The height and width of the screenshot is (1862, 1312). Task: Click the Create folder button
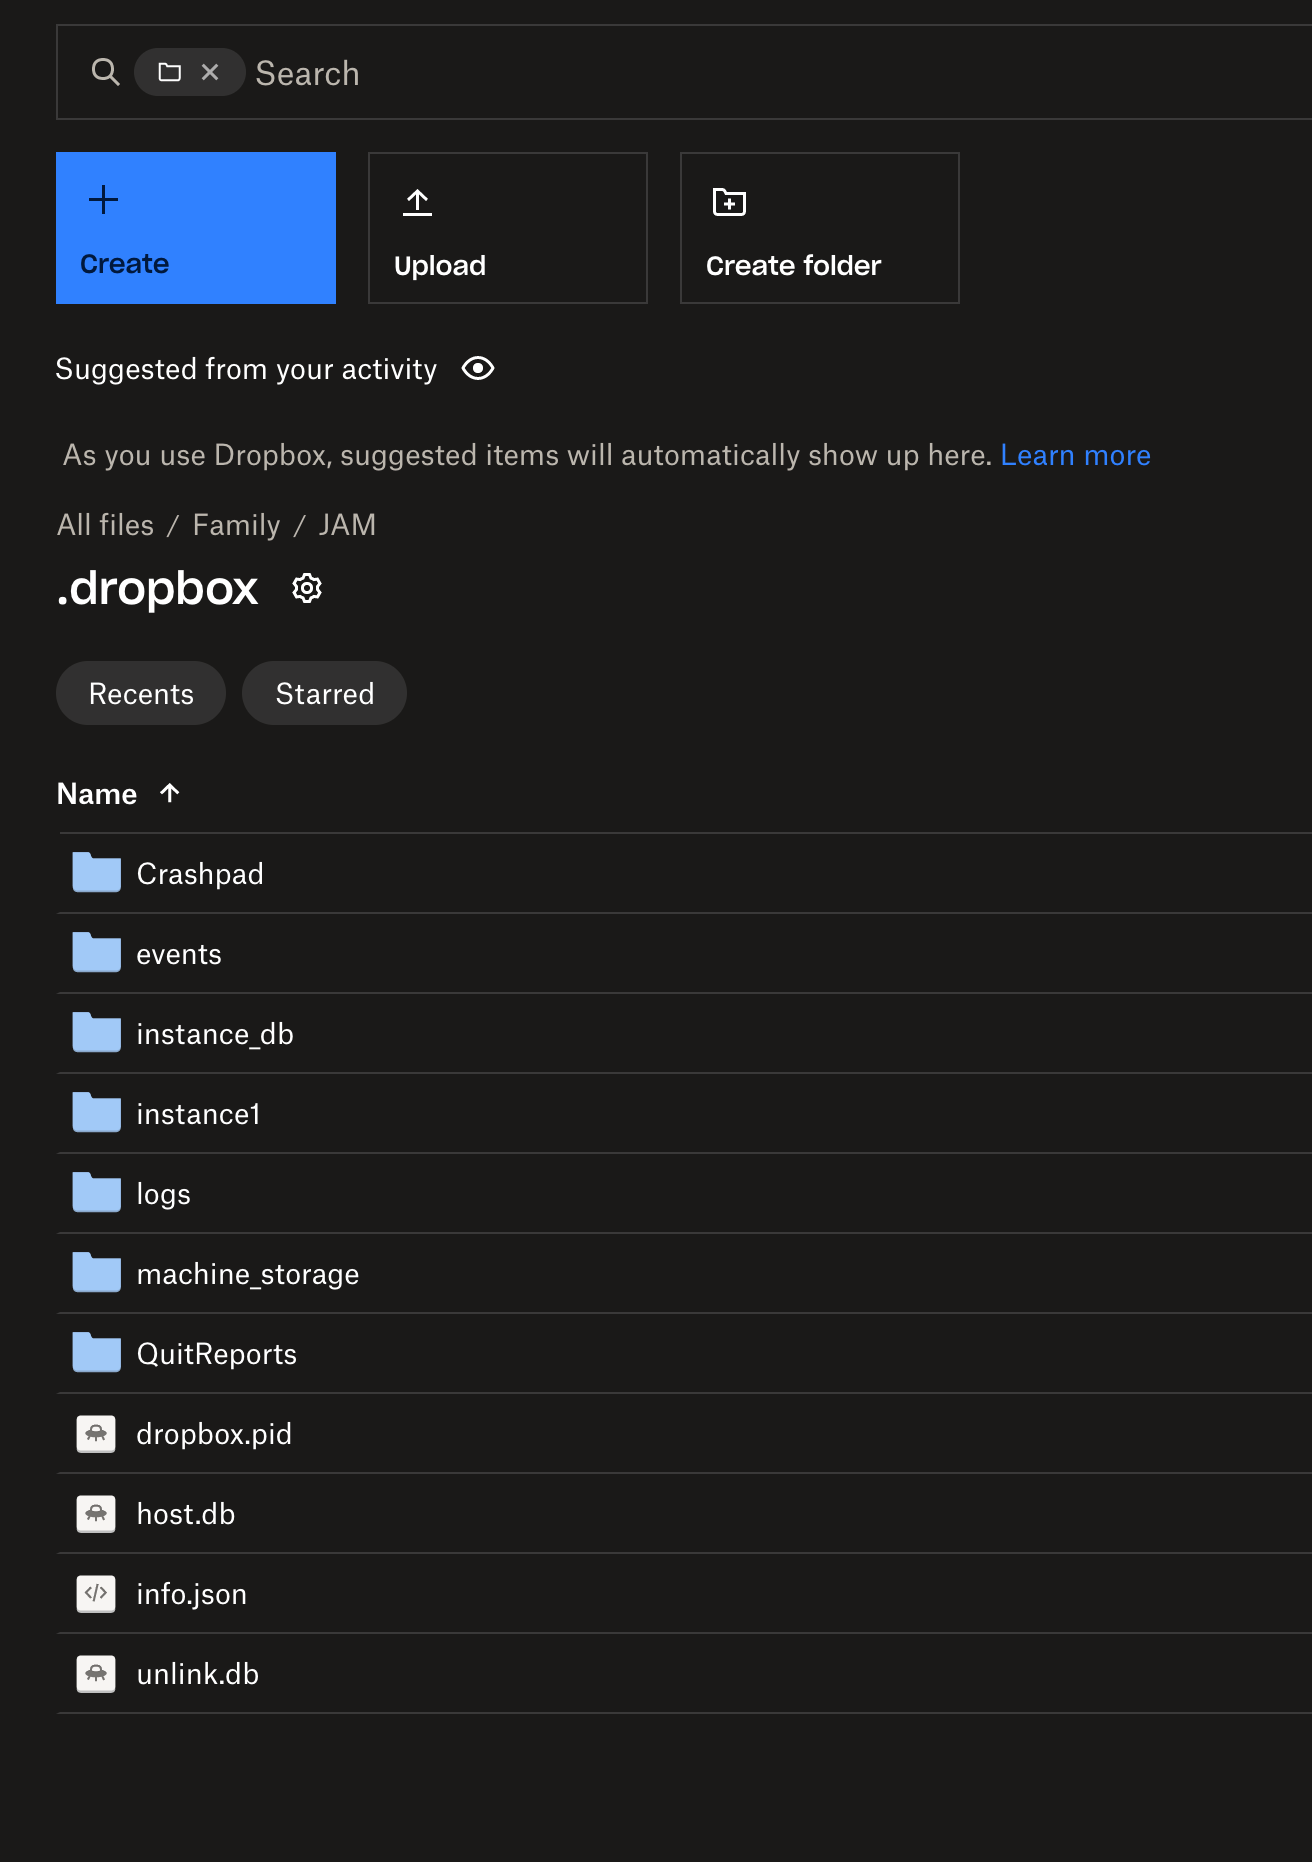[820, 228]
